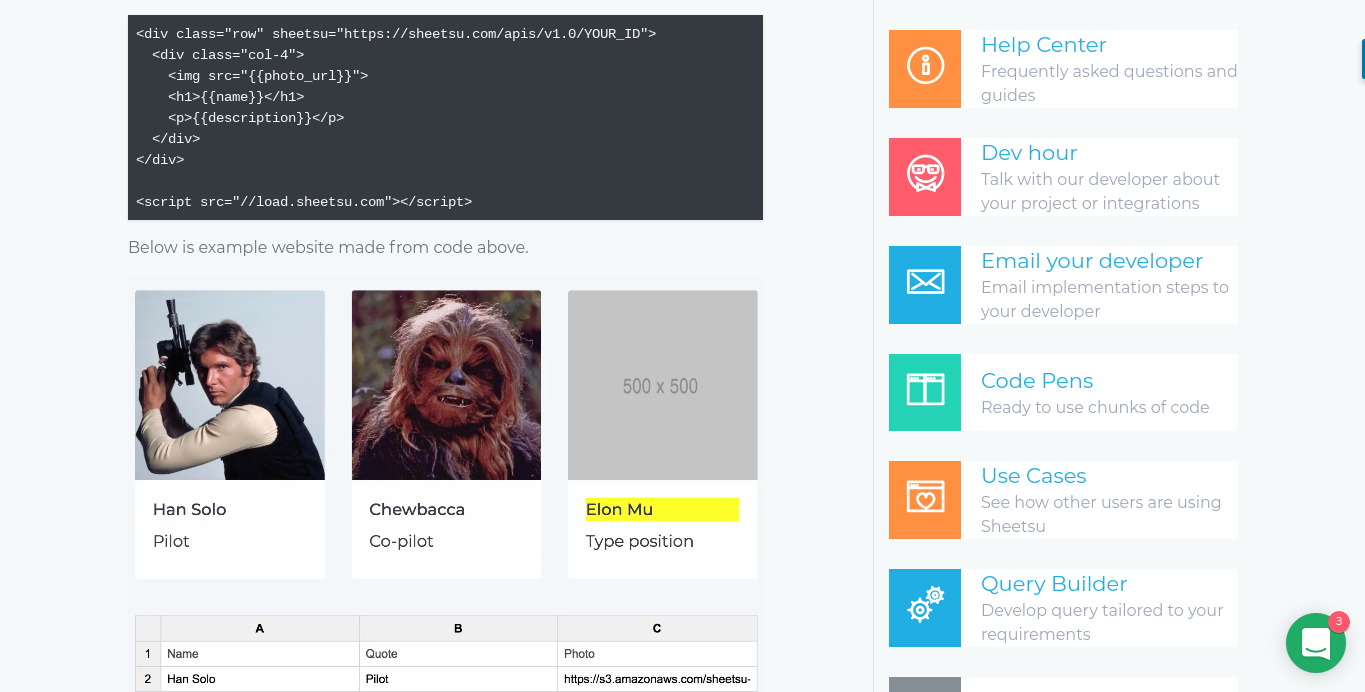This screenshot has height=692, width=1365.
Task: Click the s3.amazonaws.com URL cell
Action: pos(657,679)
